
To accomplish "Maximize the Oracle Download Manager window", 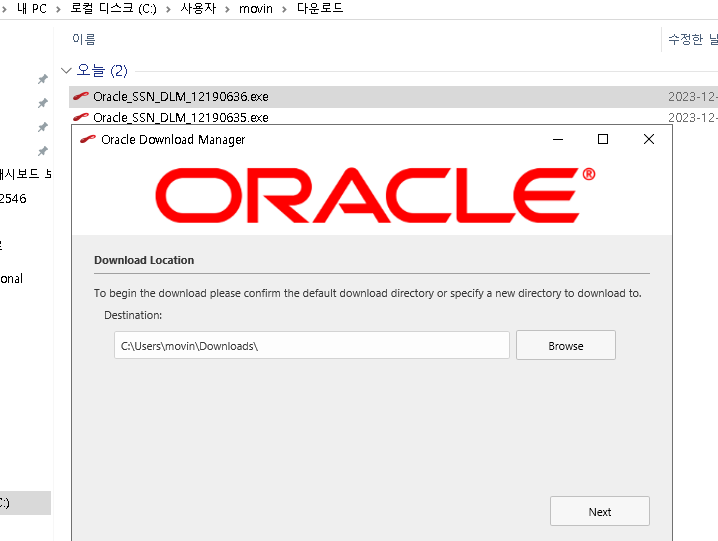I will point(603,139).
